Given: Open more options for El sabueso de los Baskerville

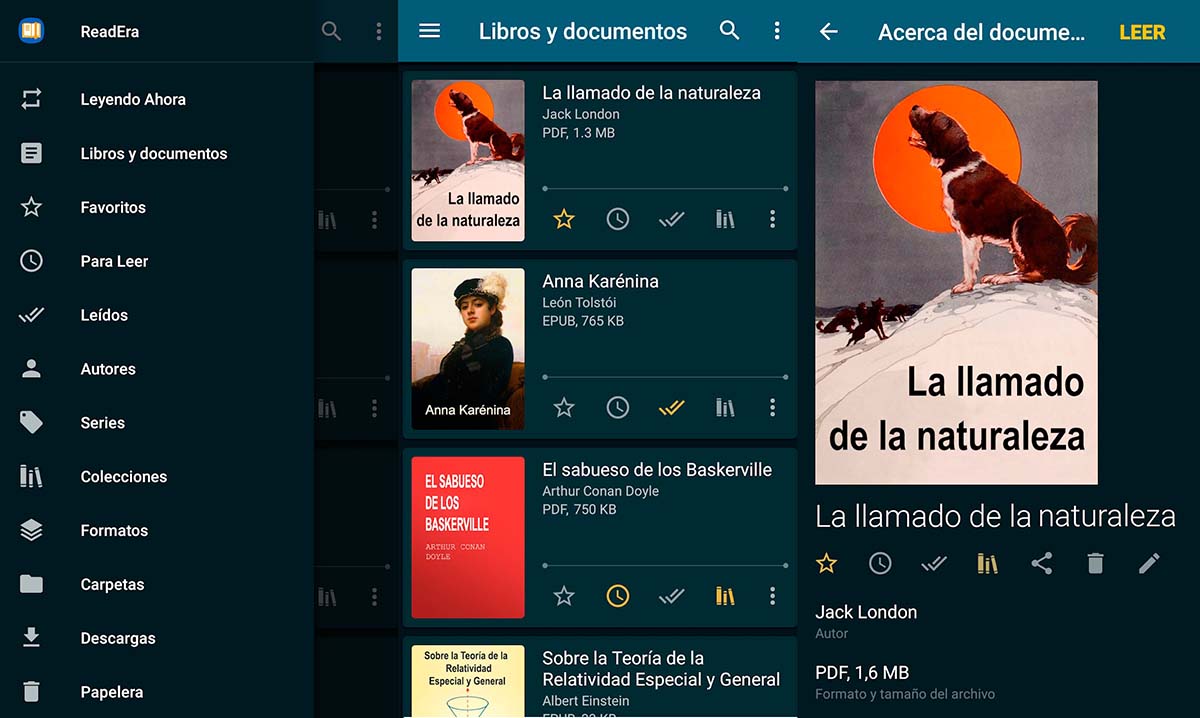Looking at the screenshot, I should pos(772,596).
